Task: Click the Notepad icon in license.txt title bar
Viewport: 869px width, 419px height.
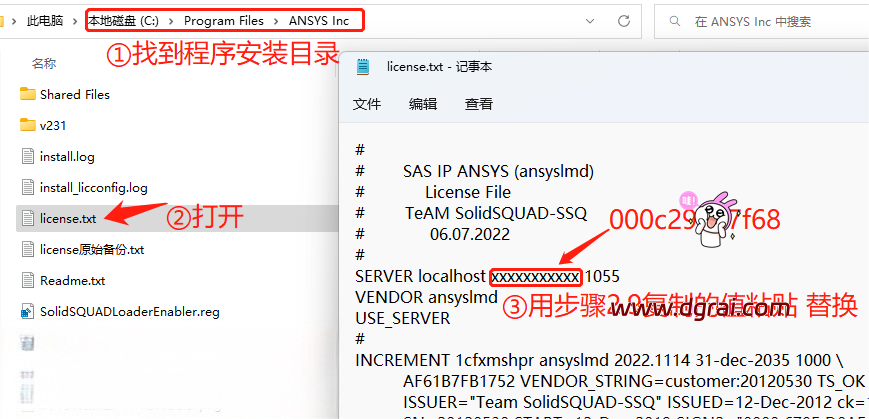Action: (x=364, y=67)
